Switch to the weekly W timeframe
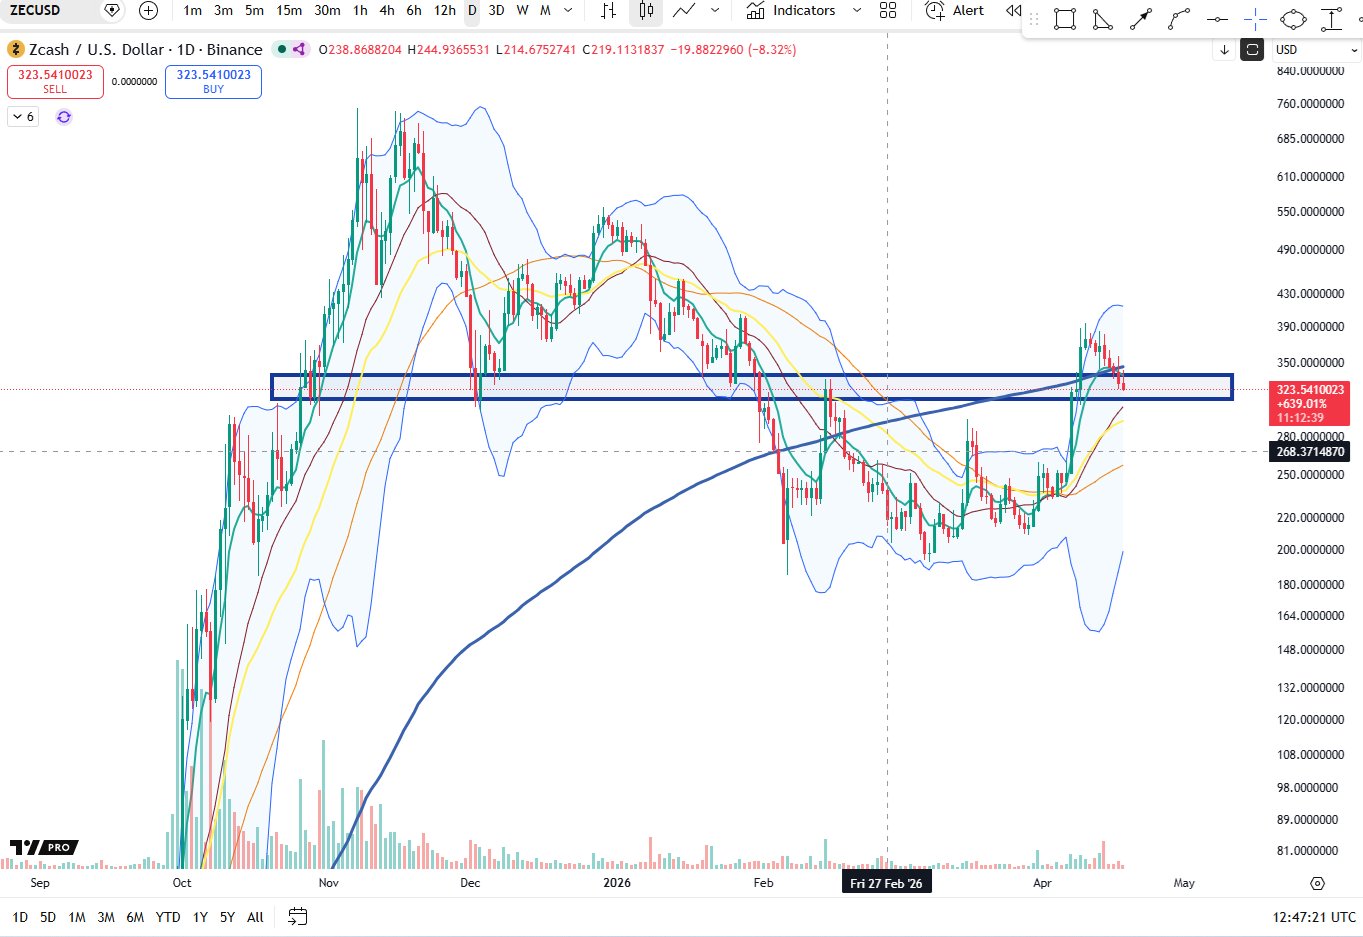This screenshot has width=1363, height=937. click(522, 10)
